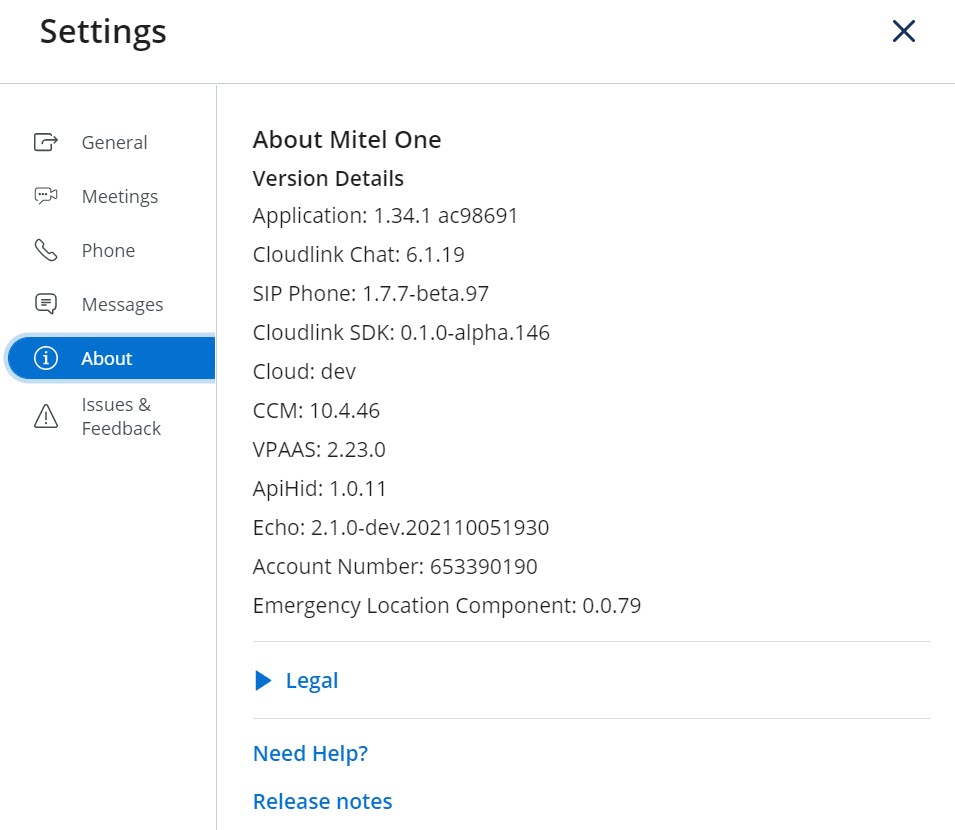Select the Phone settings label
Screen dimensions: 955x830
[108, 250]
